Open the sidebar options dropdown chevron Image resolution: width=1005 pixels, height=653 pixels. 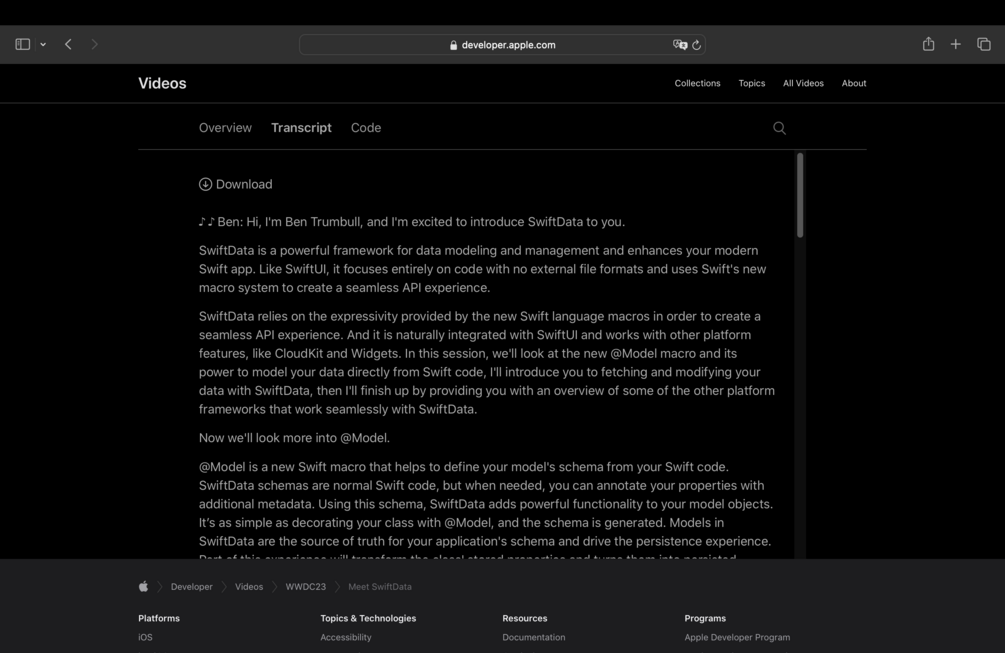pos(43,45)
